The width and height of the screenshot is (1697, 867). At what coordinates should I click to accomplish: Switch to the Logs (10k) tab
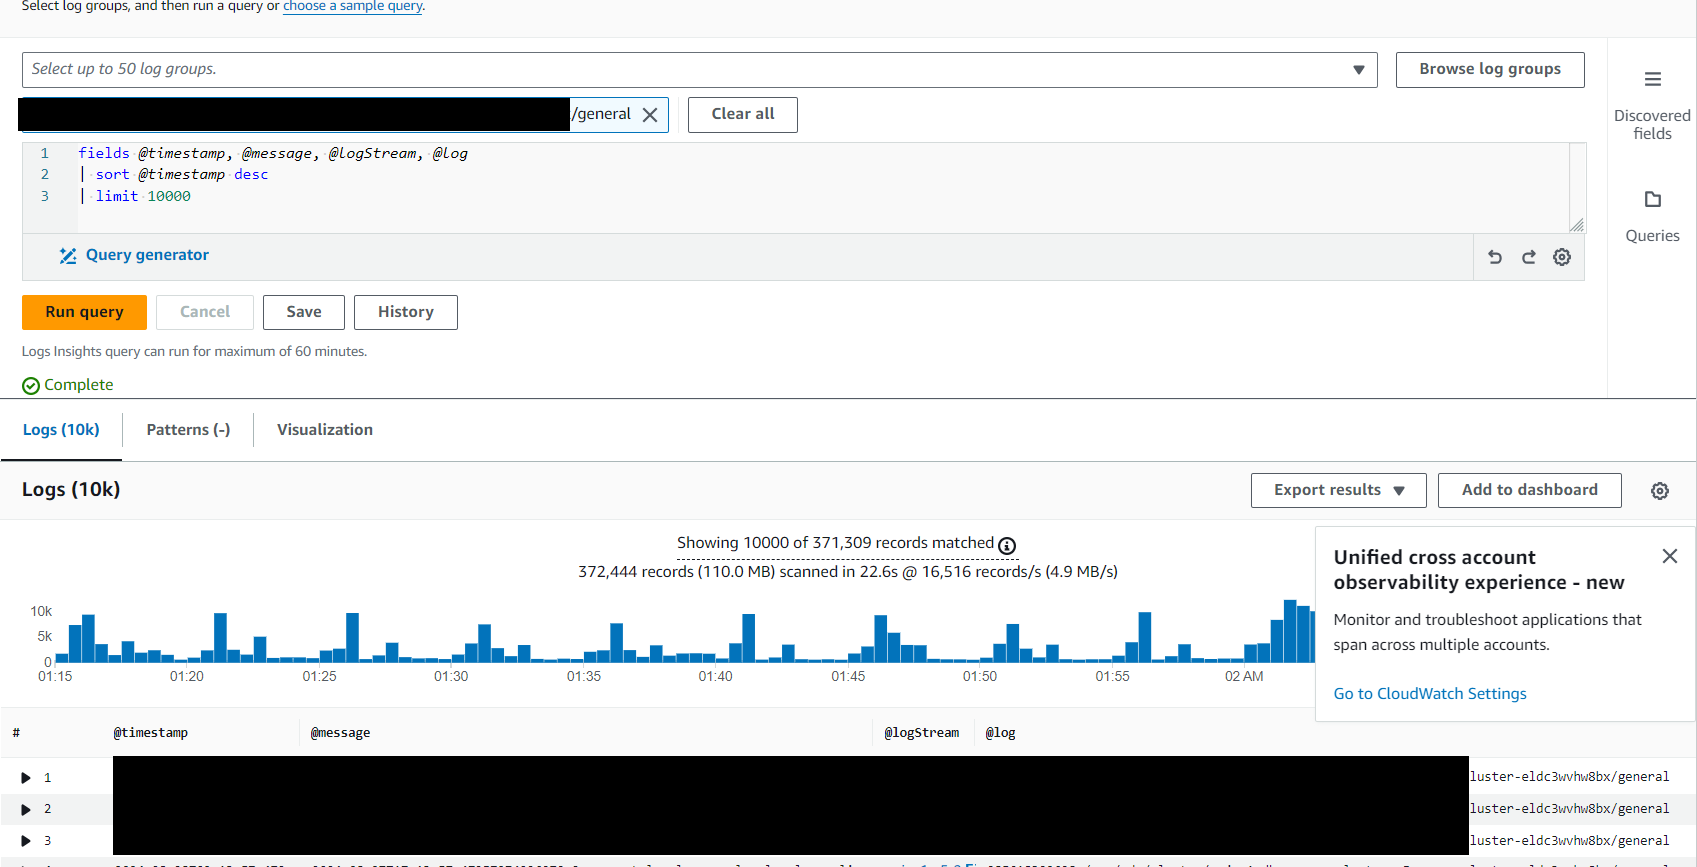coord(61,430)
